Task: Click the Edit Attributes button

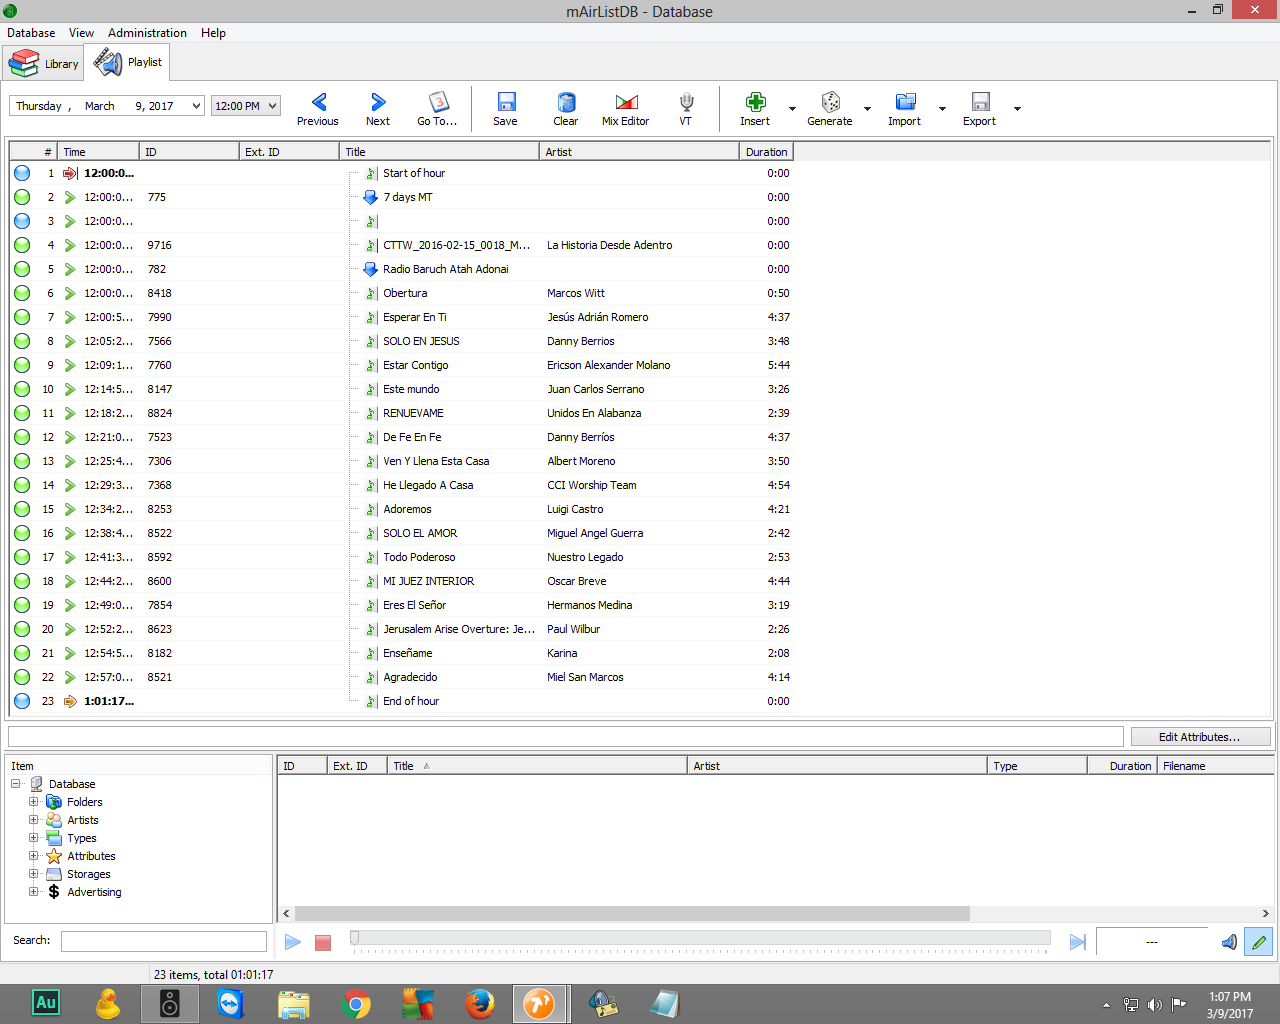Action: pos(1200,737)
